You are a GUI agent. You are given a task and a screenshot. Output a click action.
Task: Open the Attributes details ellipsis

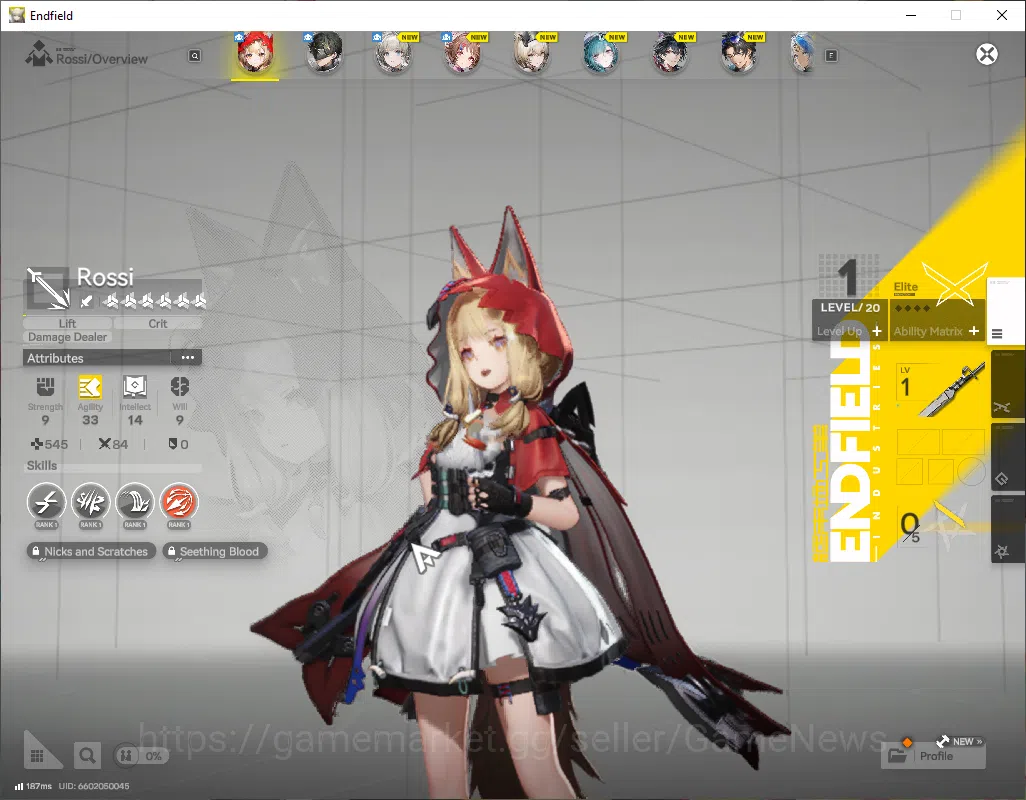188,358
